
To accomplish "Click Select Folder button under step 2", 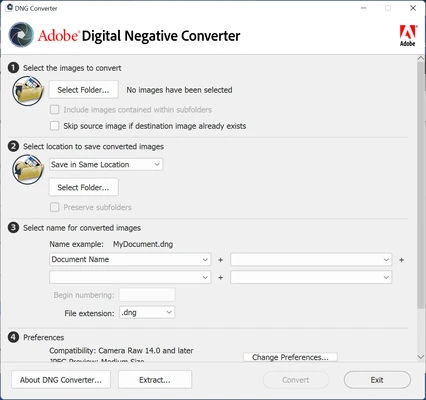I will tap(83, 187).
